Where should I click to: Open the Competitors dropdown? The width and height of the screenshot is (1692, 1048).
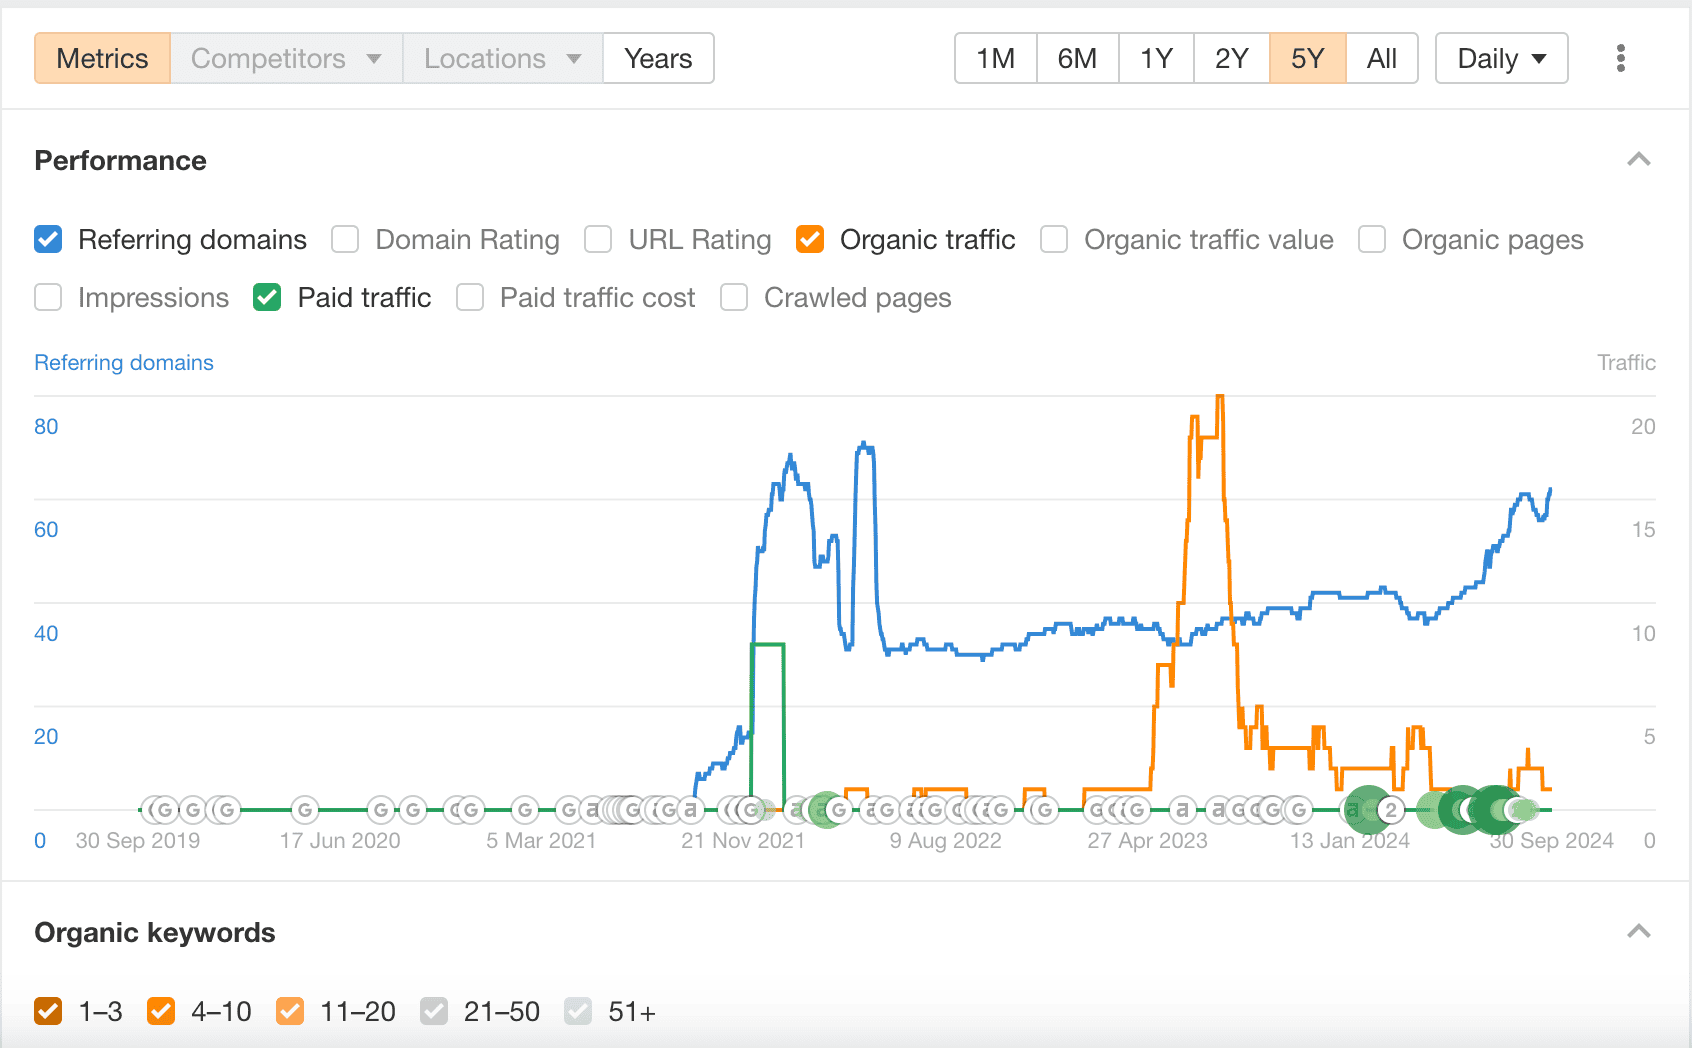click(286, 58)
